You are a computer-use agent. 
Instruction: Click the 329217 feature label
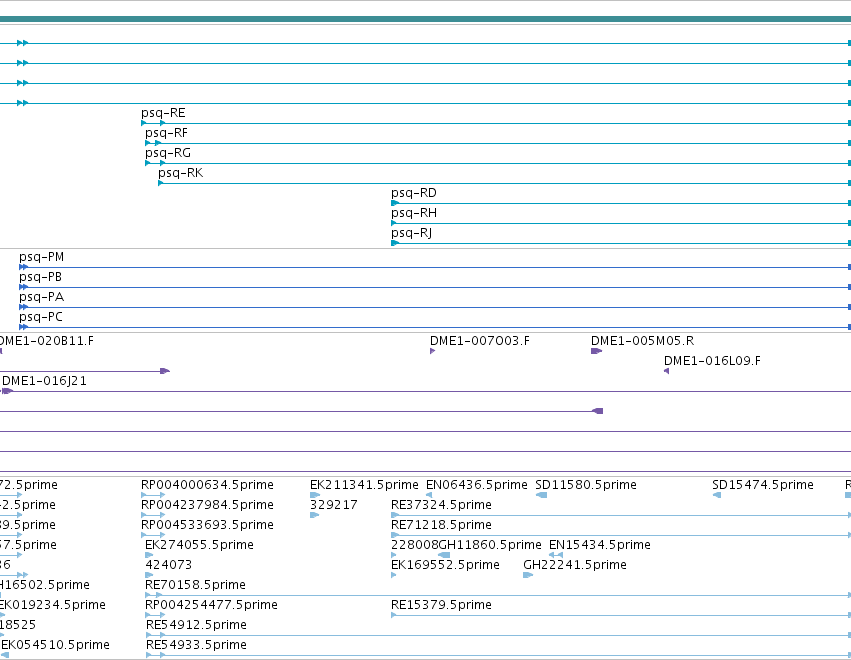tap(334, 505)
